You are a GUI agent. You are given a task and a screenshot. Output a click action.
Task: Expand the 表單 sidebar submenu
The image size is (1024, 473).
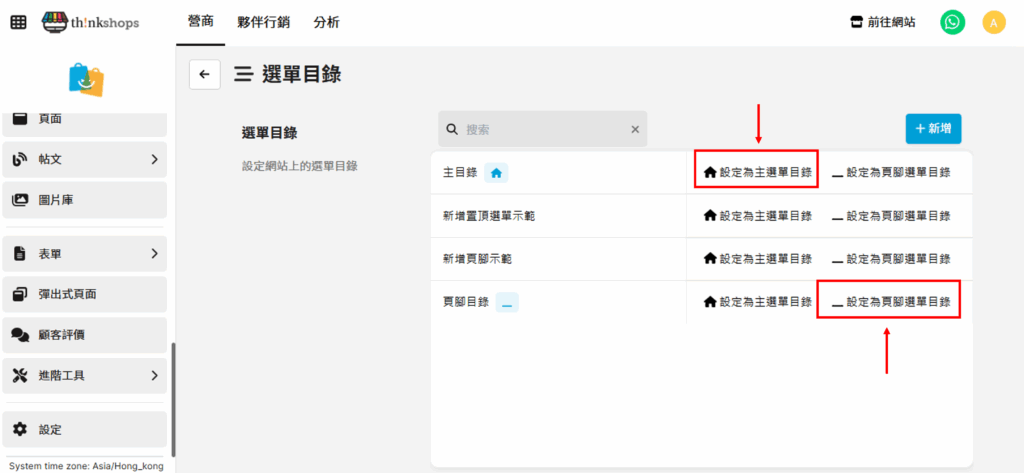154,254
